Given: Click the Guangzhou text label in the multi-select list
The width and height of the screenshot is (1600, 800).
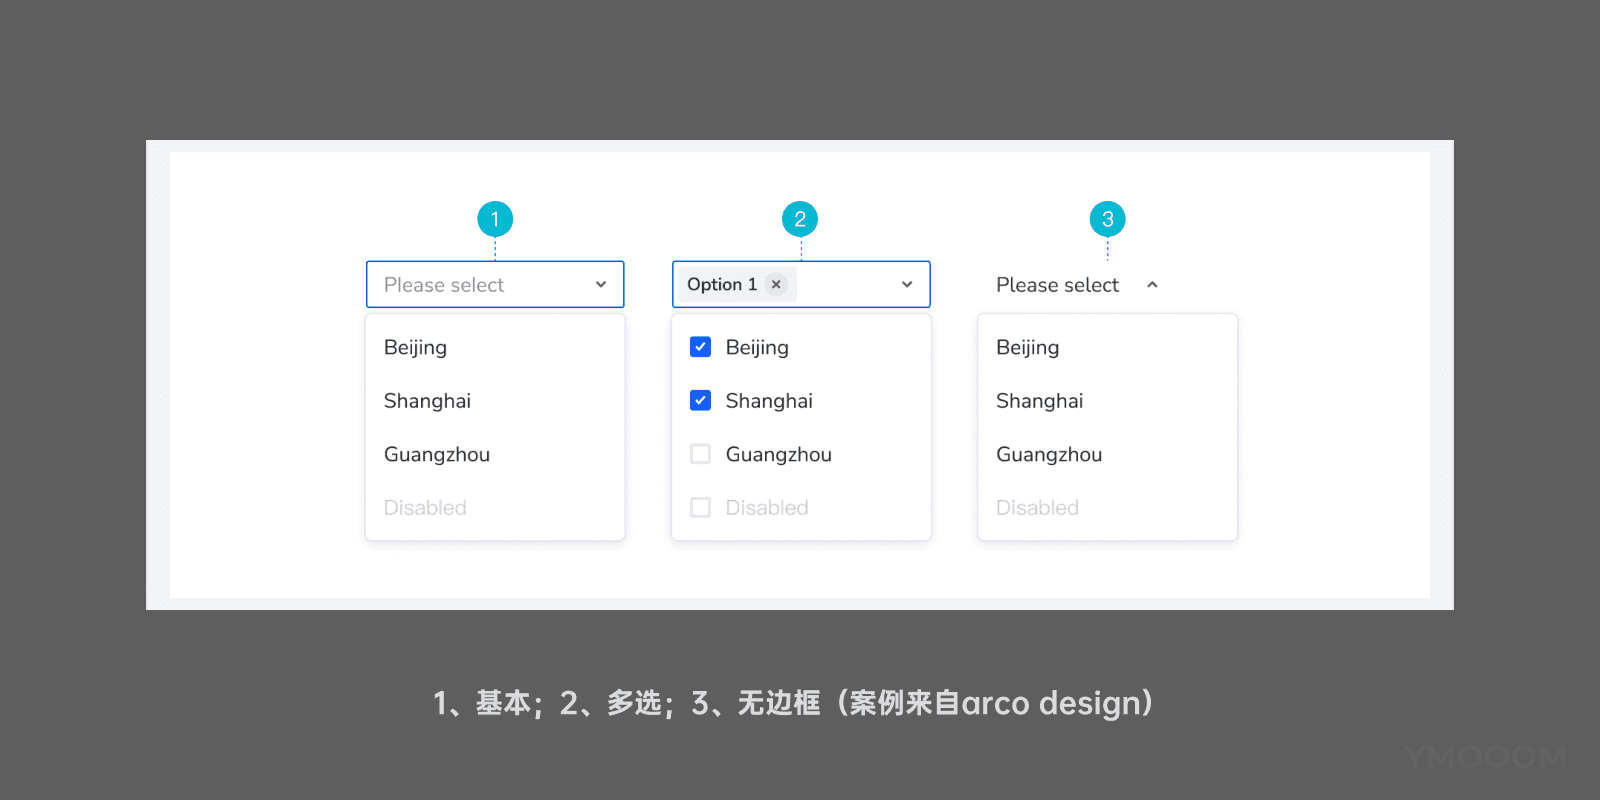Looking at the screenshot, I should pyautogui.click(x=779, y=454).
